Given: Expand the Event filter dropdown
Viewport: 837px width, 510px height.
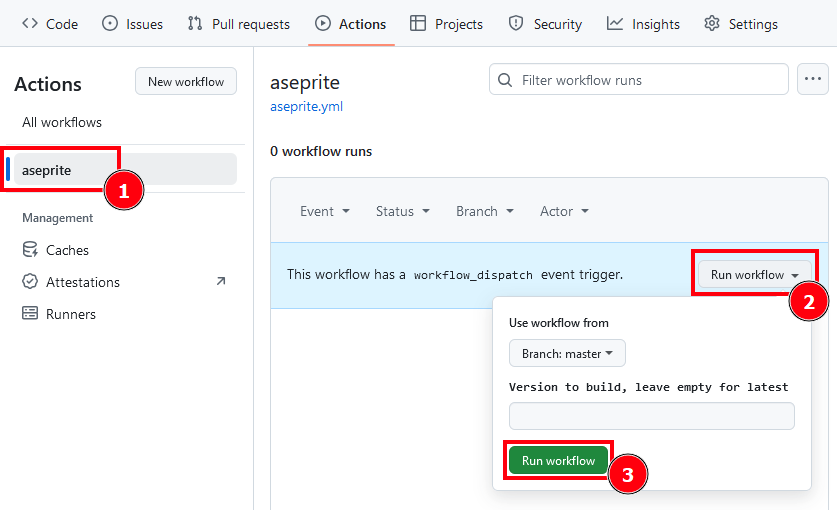Looking at the screenshot, I should pyautogui.click(x=325, y=211).
